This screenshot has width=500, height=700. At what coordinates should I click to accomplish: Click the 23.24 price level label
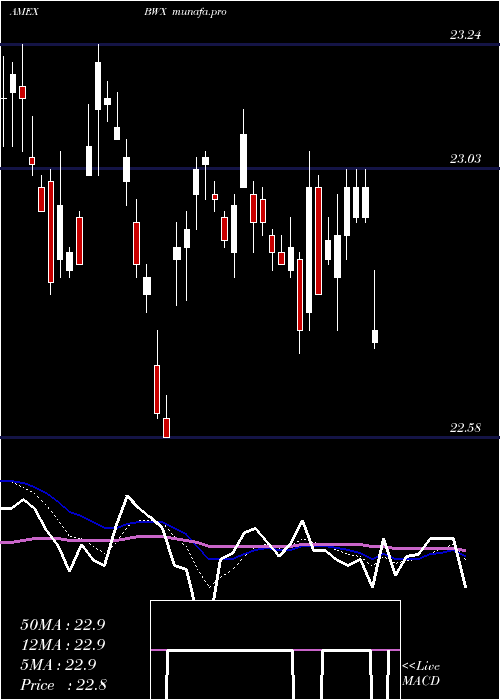tap(465, 35)
